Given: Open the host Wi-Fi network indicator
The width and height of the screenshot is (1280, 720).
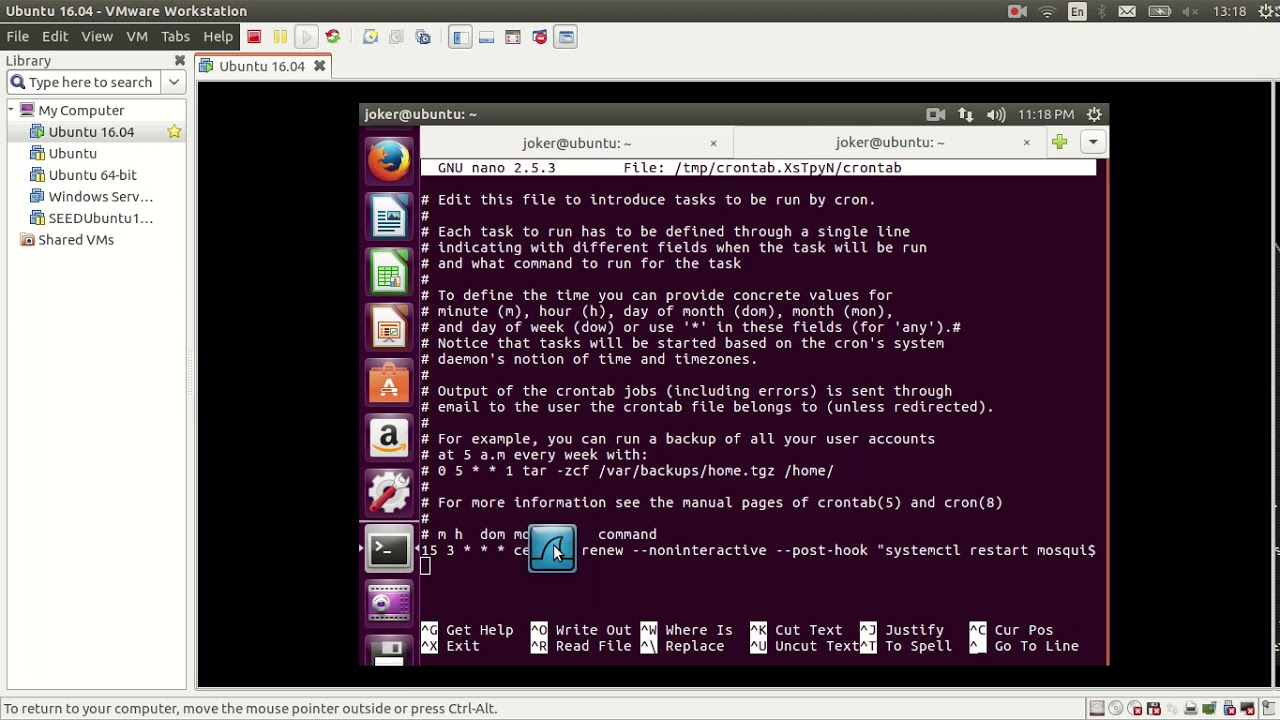Looking at the screenshot, I should pyautogui.click(x=1048, y=12).
